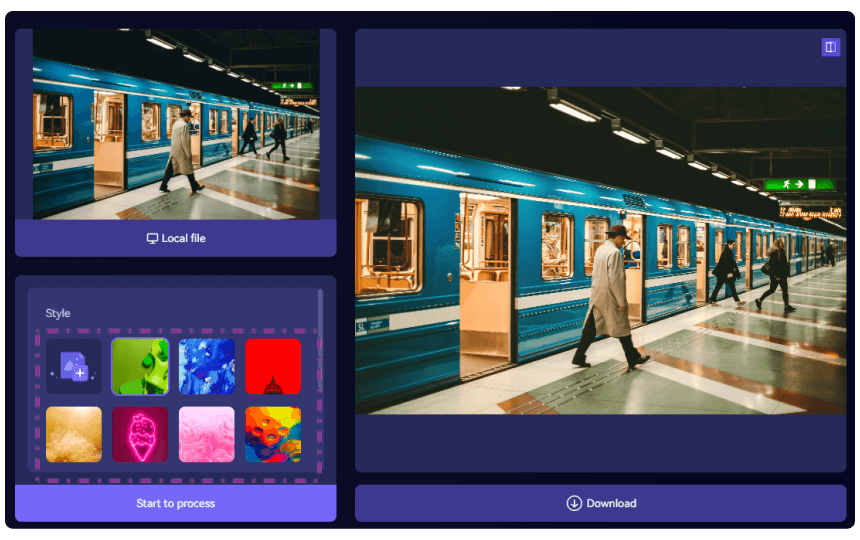Click the download arrow circle icon

click(574, 503)
